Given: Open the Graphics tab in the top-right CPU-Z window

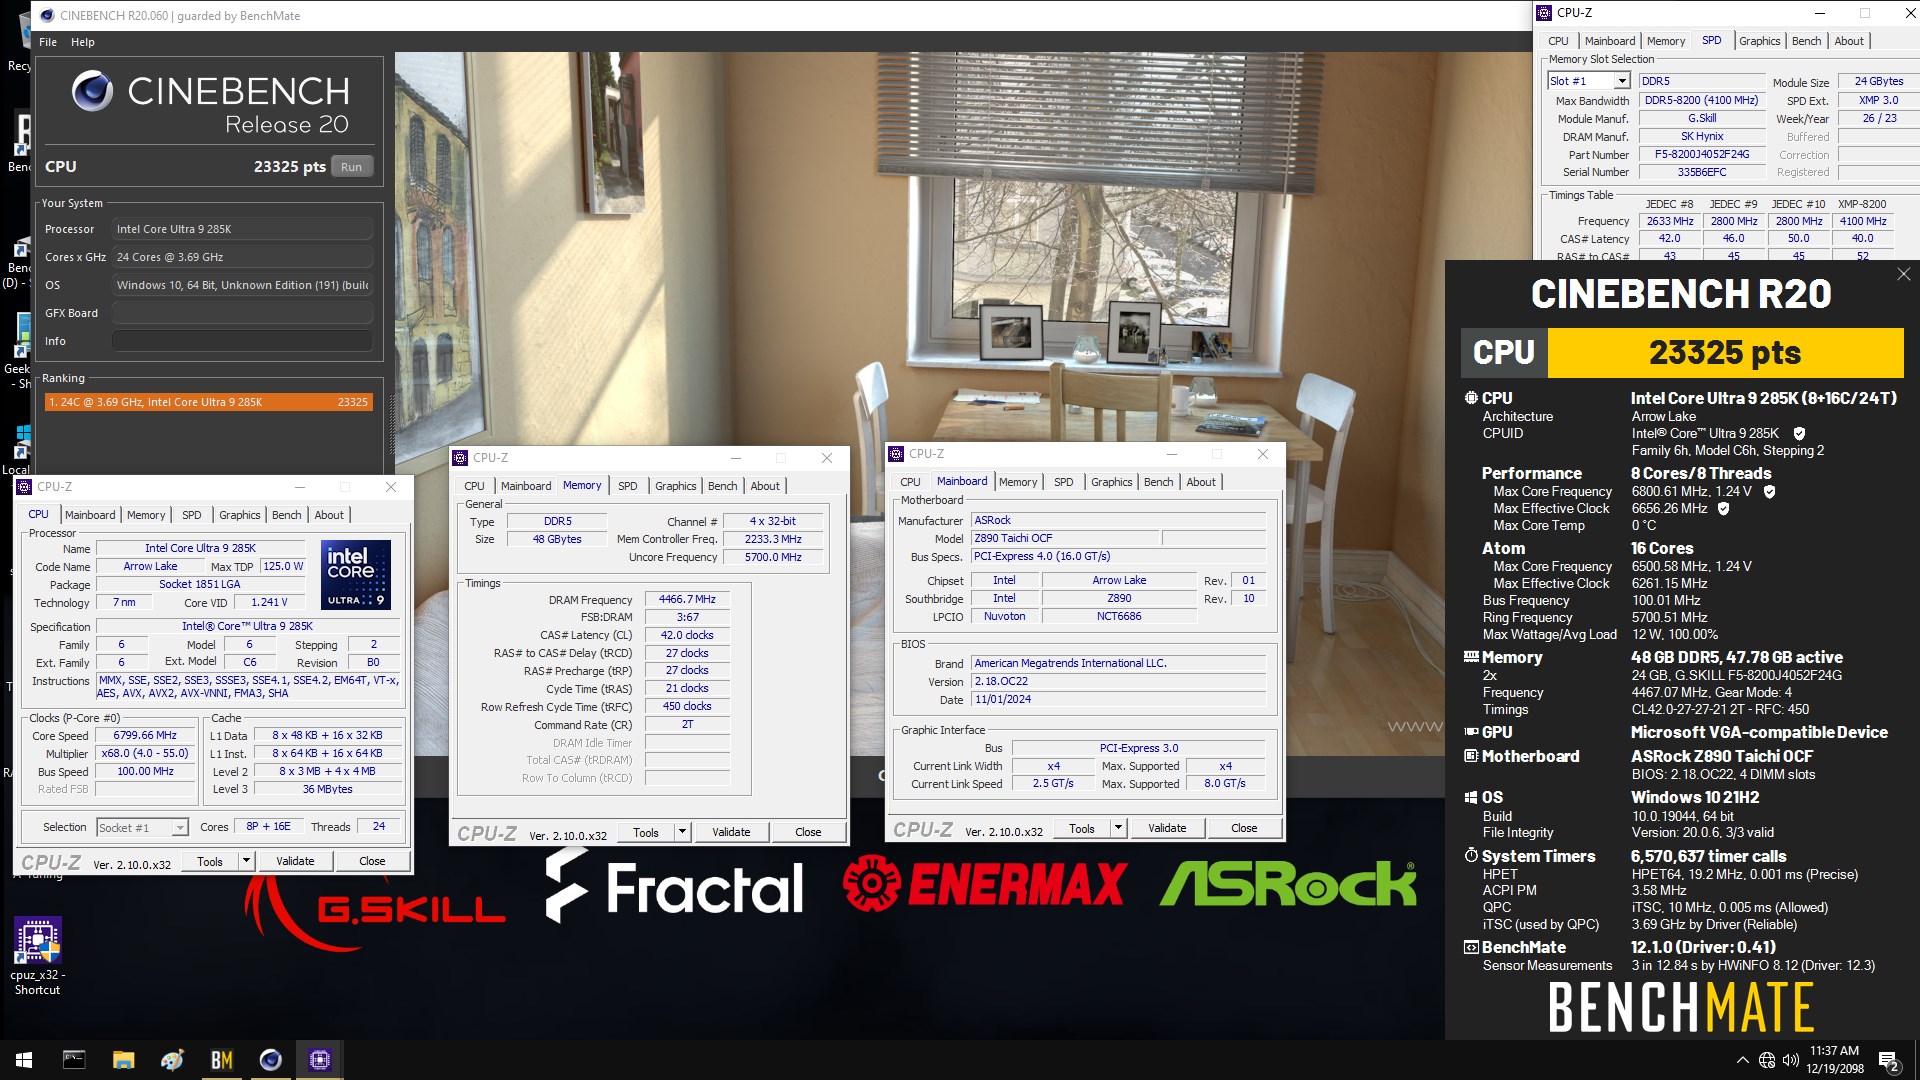Looking at the screenshot, I should coord(1760,41).
